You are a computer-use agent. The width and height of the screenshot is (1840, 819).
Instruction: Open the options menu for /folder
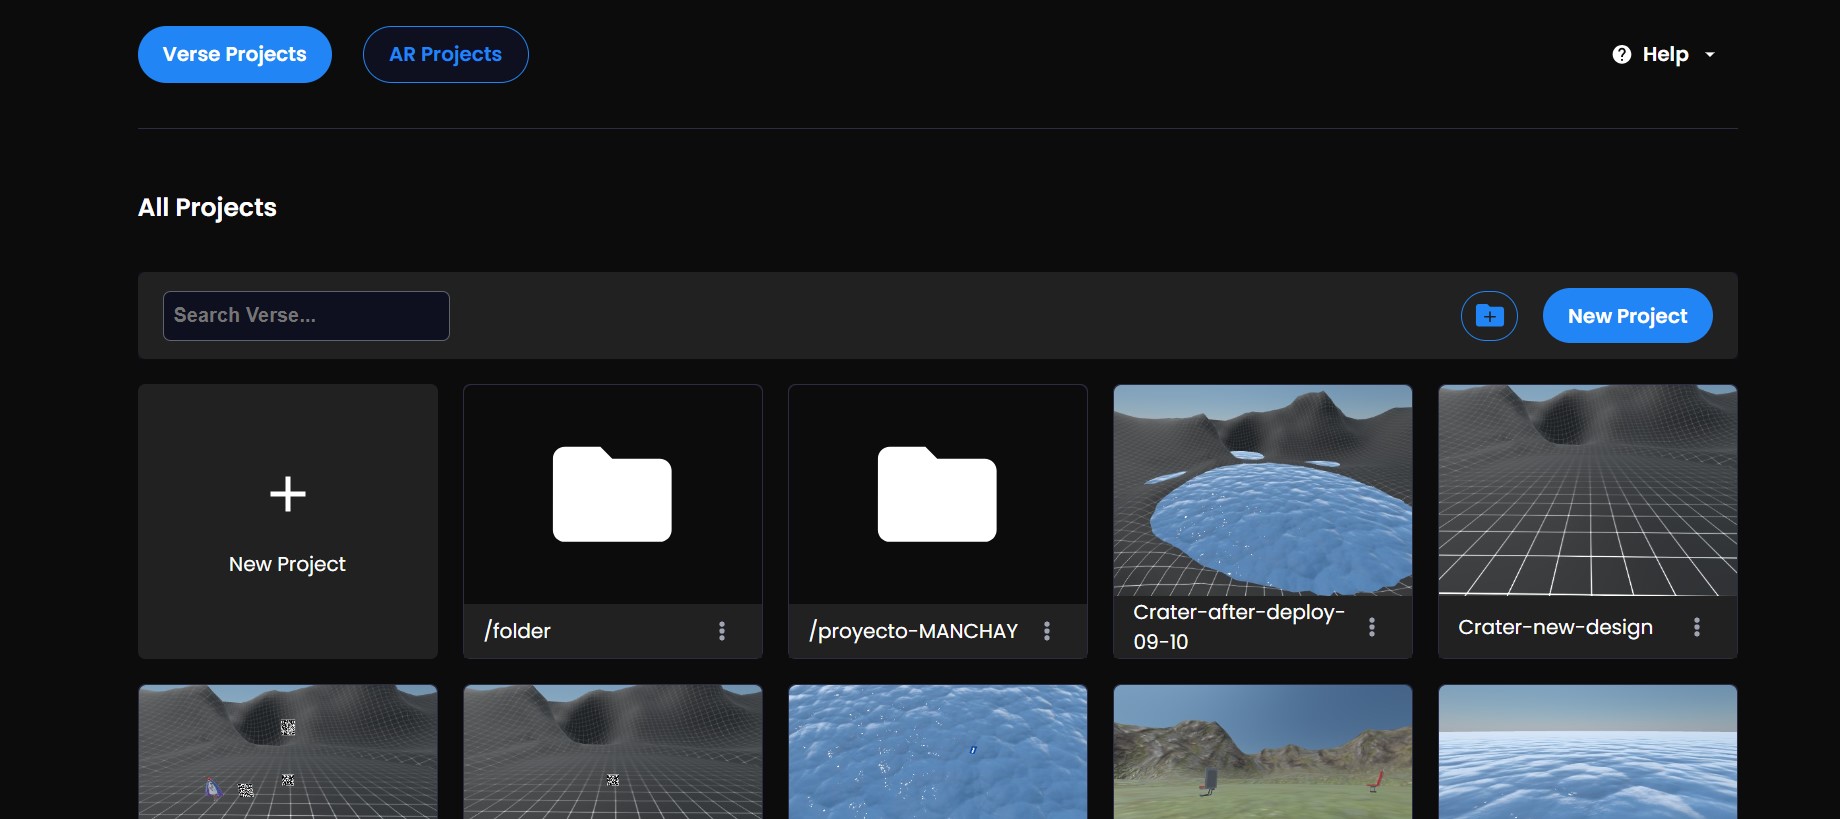(x=722, y=631)
